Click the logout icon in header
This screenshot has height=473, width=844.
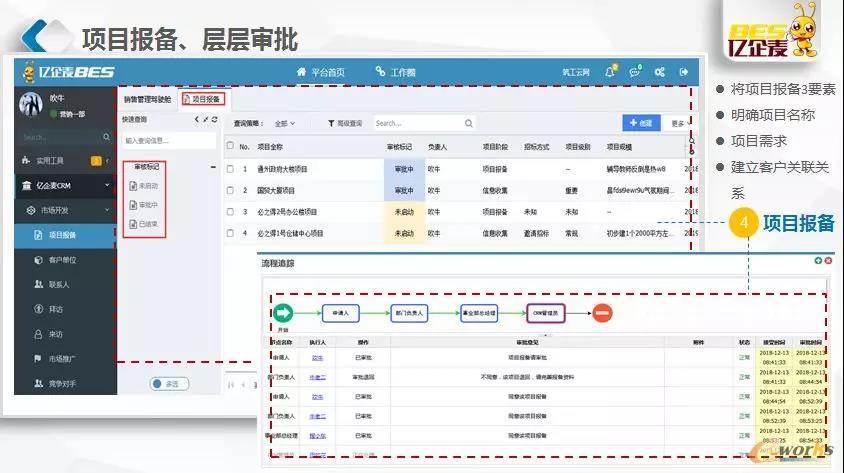[684, 72]
